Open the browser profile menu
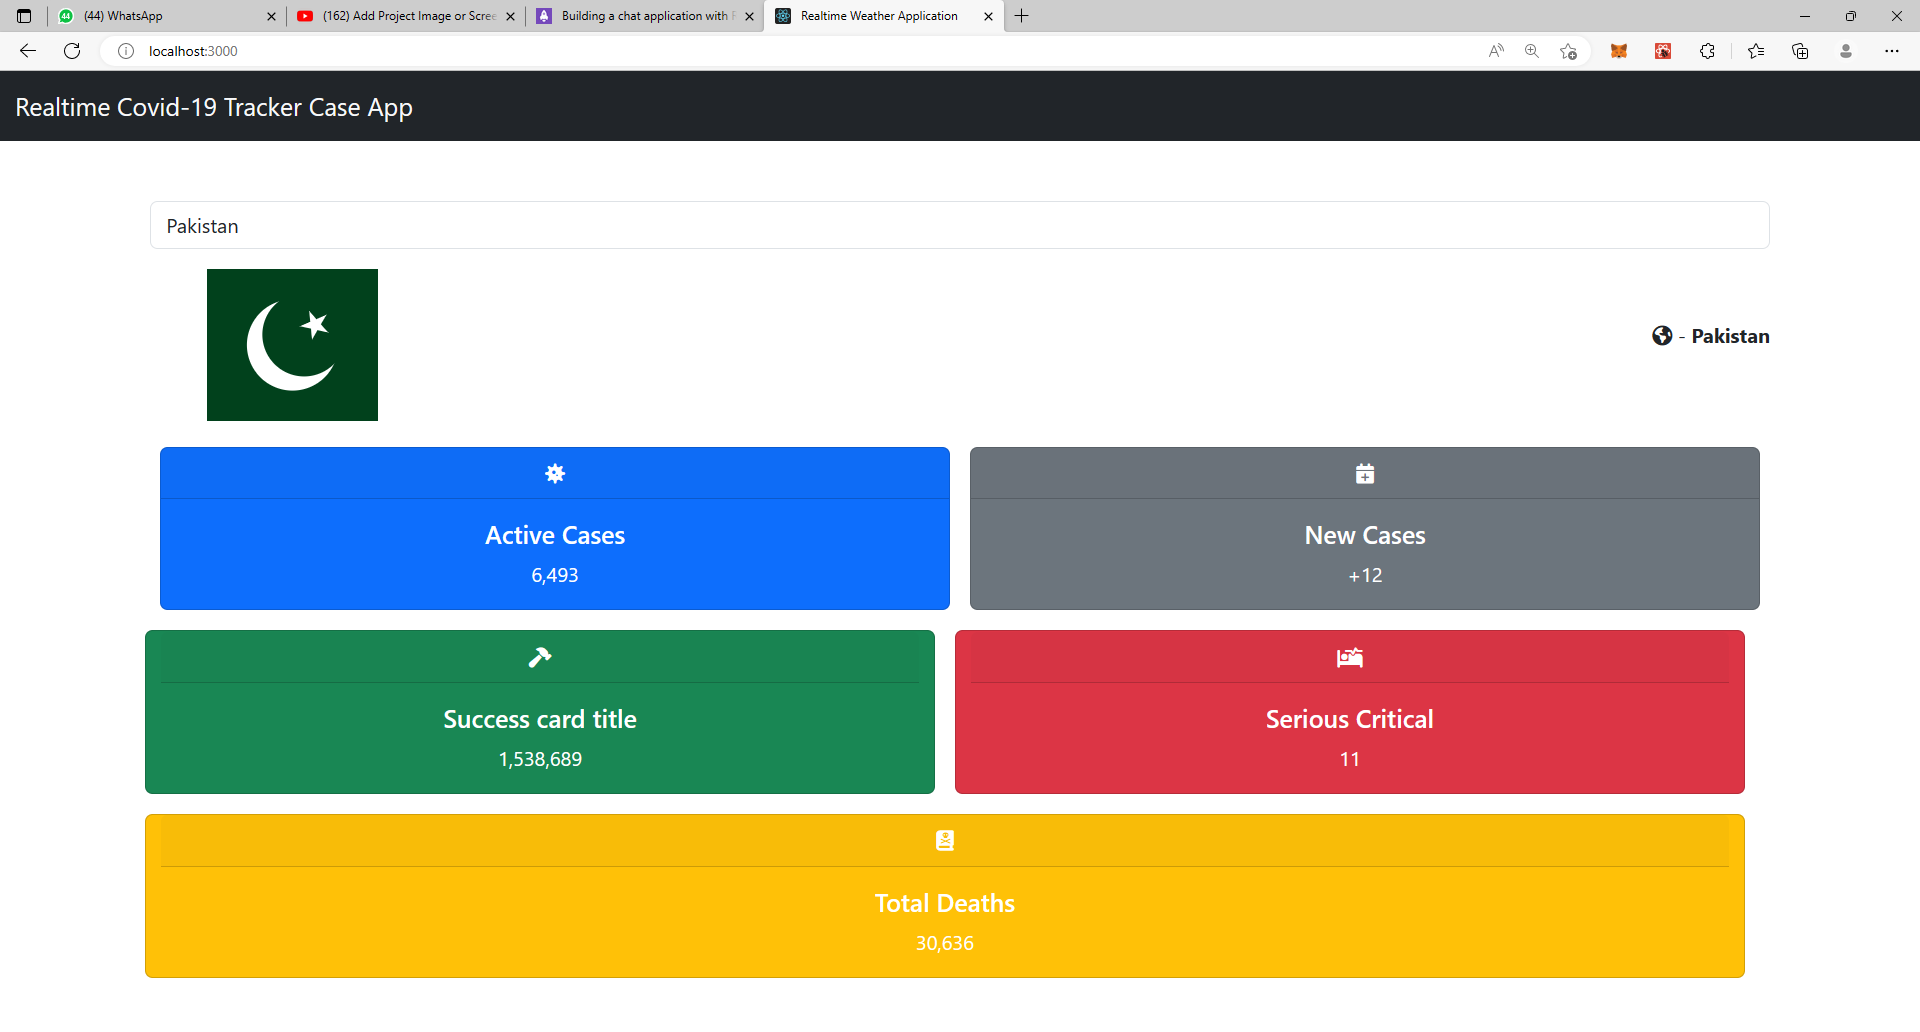 pos(1847,50)
